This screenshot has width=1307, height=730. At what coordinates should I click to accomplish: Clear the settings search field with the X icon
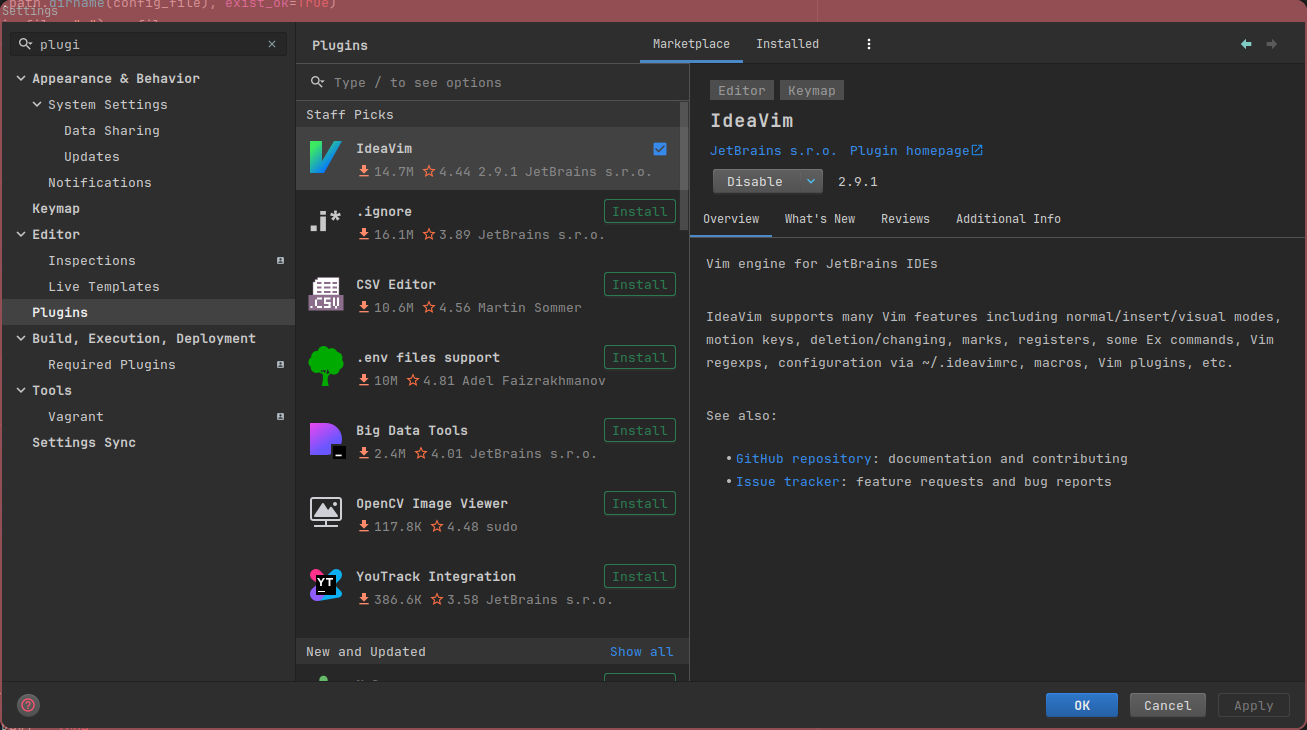[272, 44]
